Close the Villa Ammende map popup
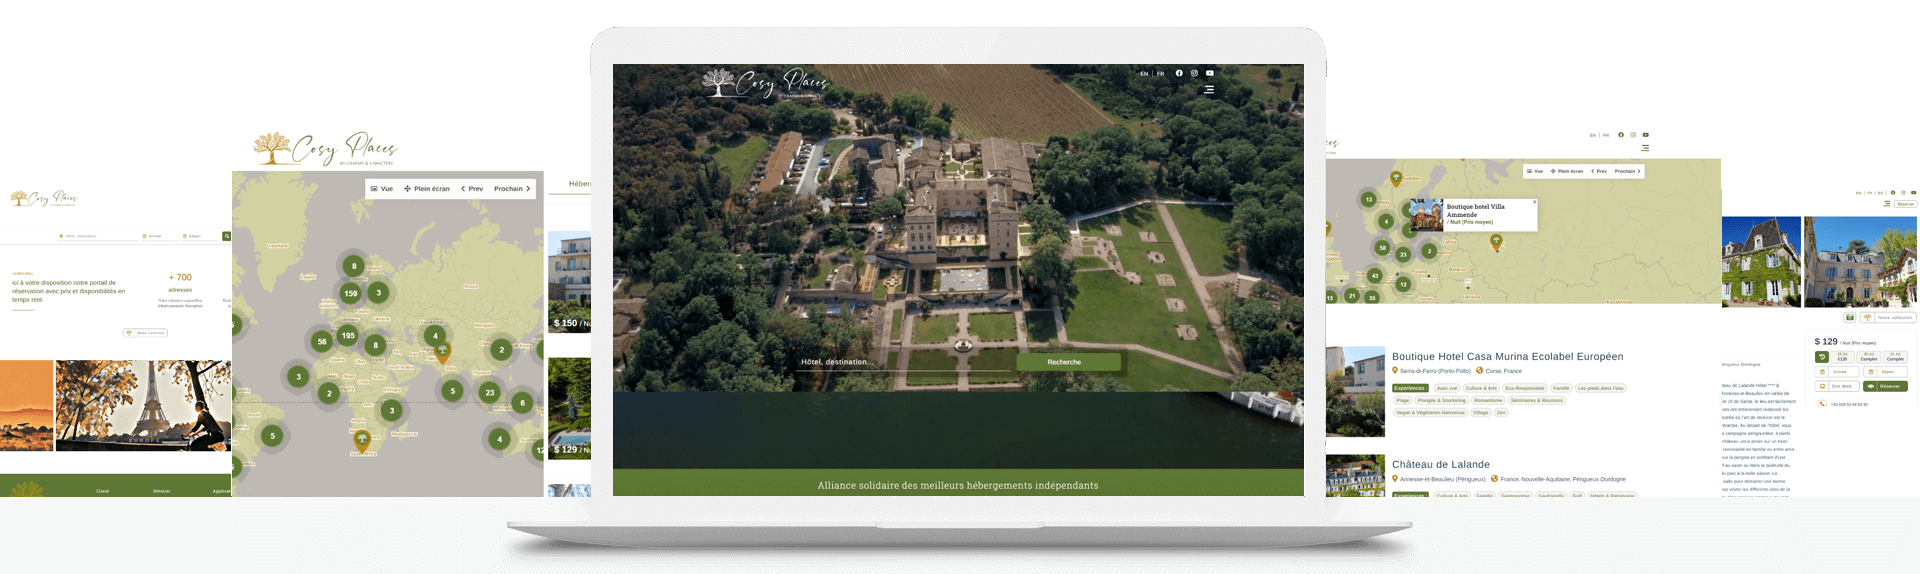Viewport: 1920px width, 574px height. pyautogui.click(x=1534, y=202)
